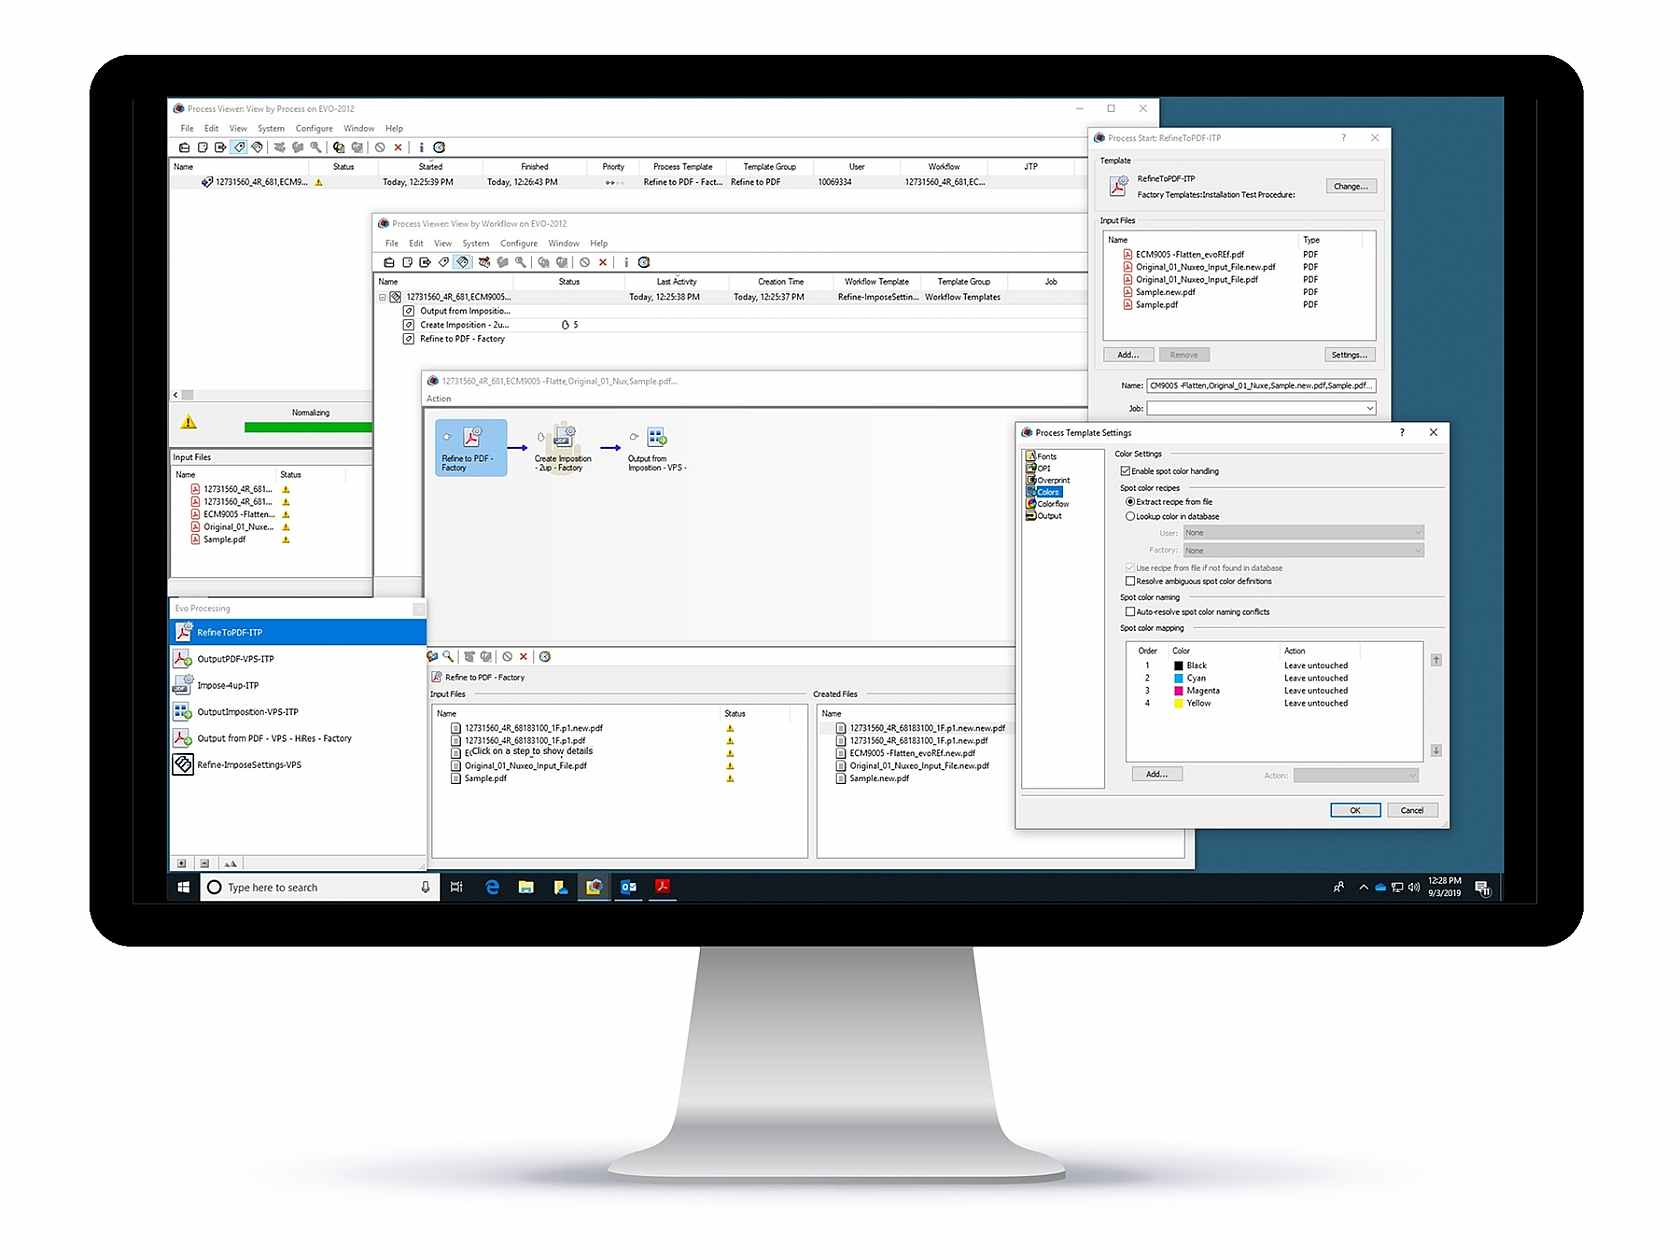
Task: Enable Resolve ambiguous spot color definitions
Action: (1131, 581)
